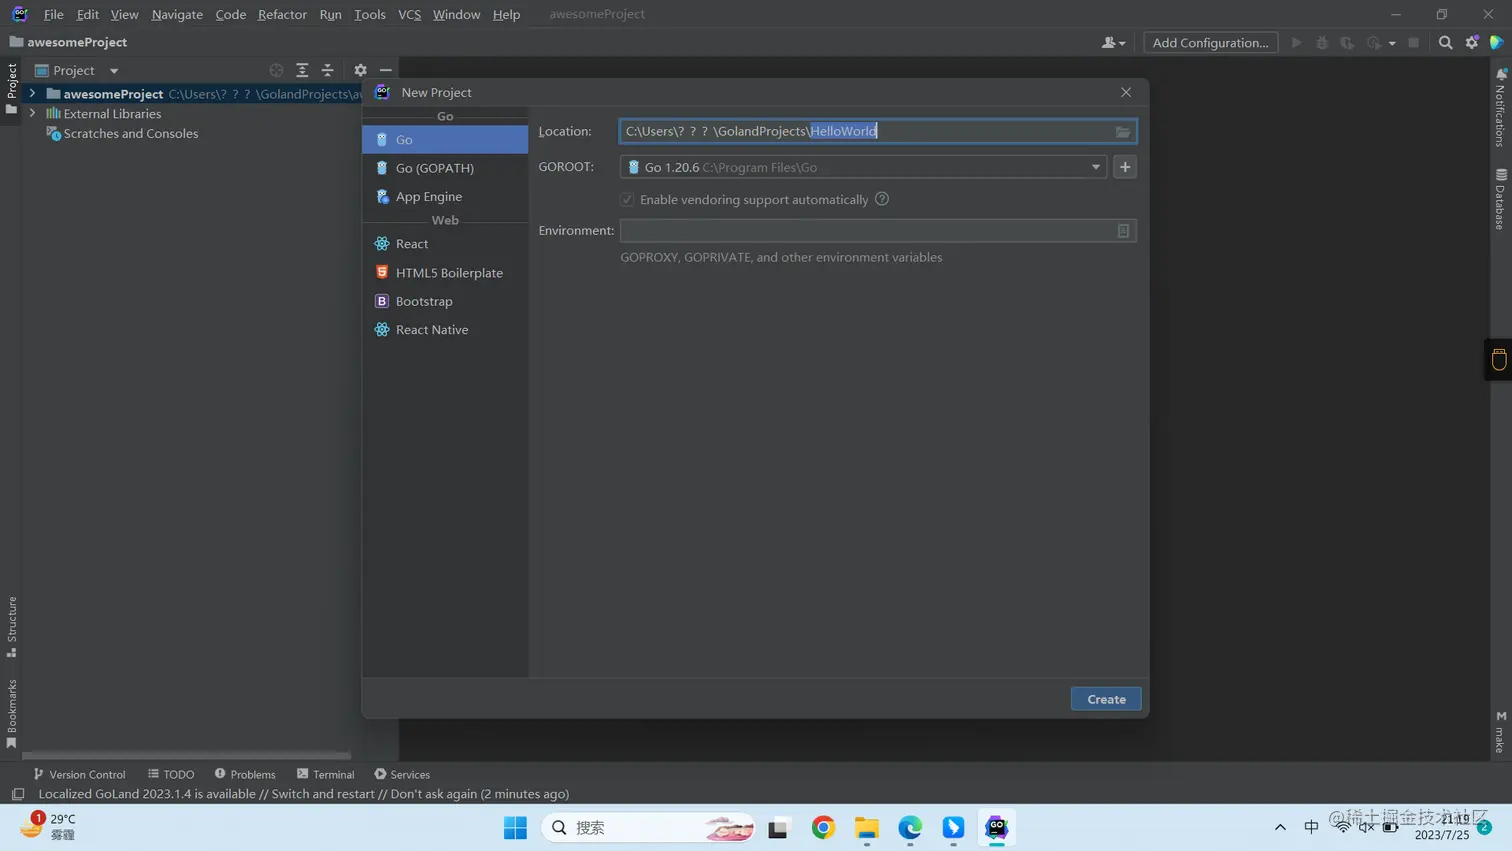
Task: Click the Debug bug icon
Action: click(1322, 42)
